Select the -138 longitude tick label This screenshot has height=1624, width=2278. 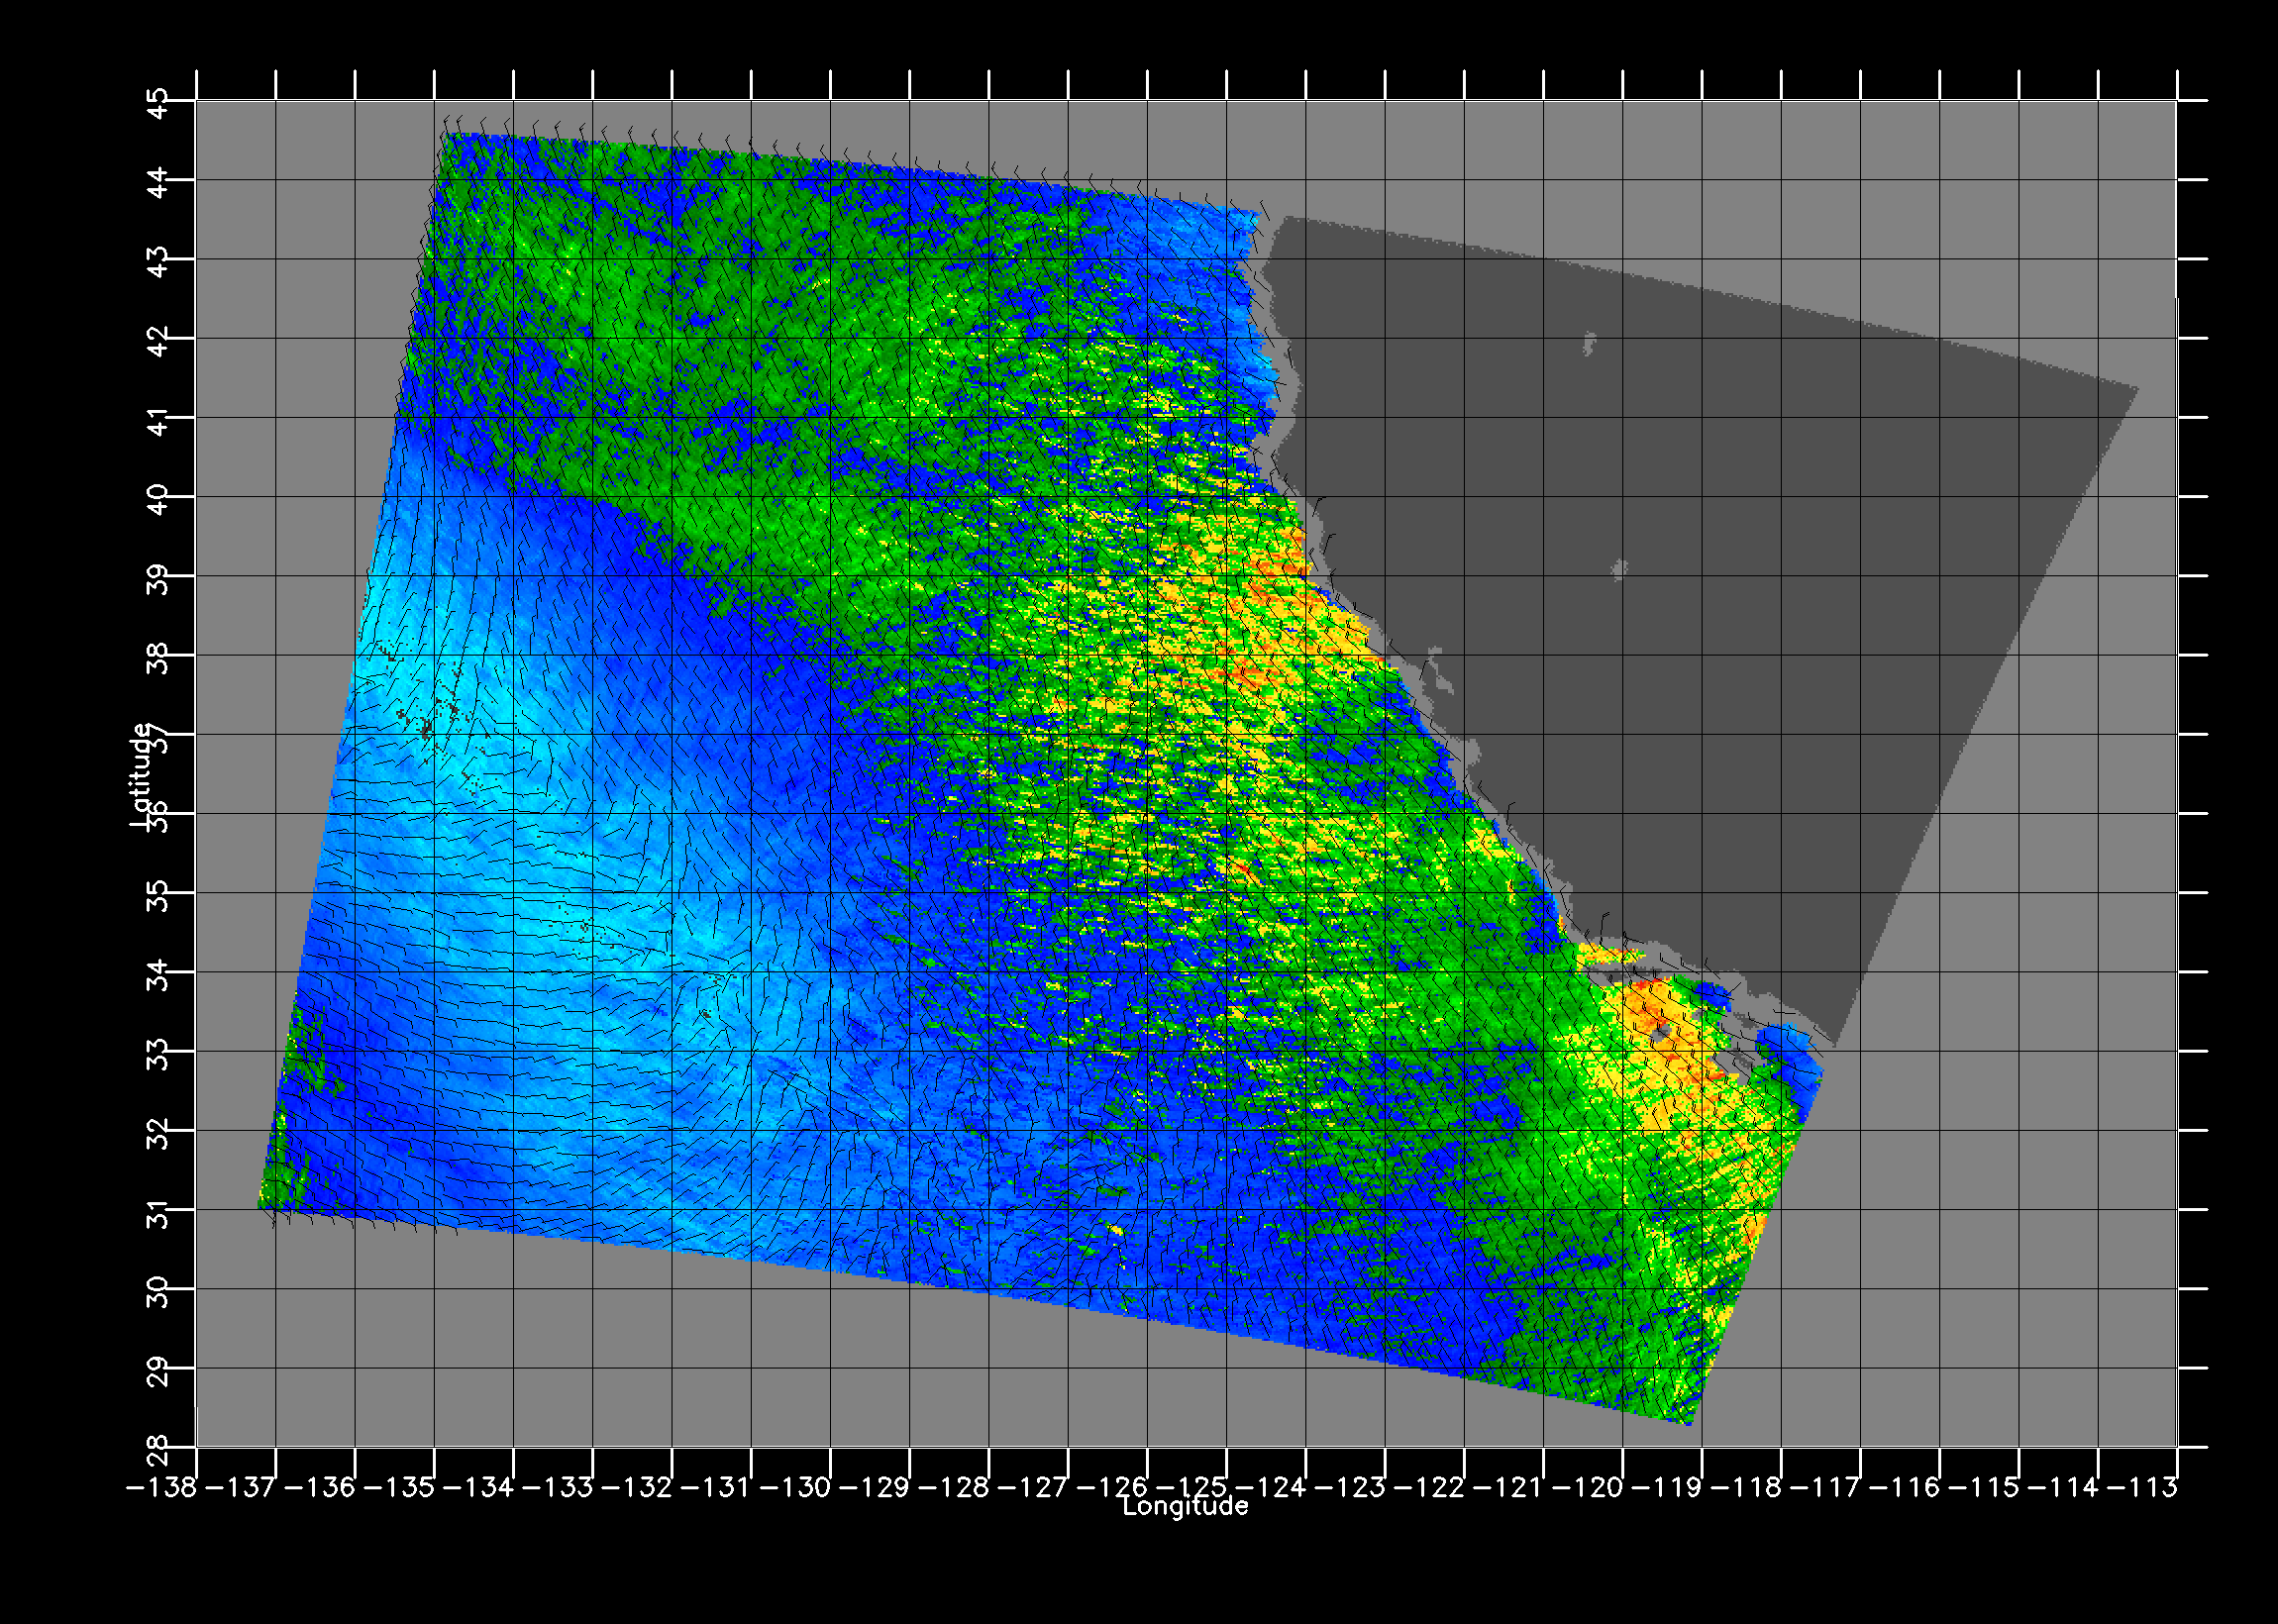[x=162, y=1487]
